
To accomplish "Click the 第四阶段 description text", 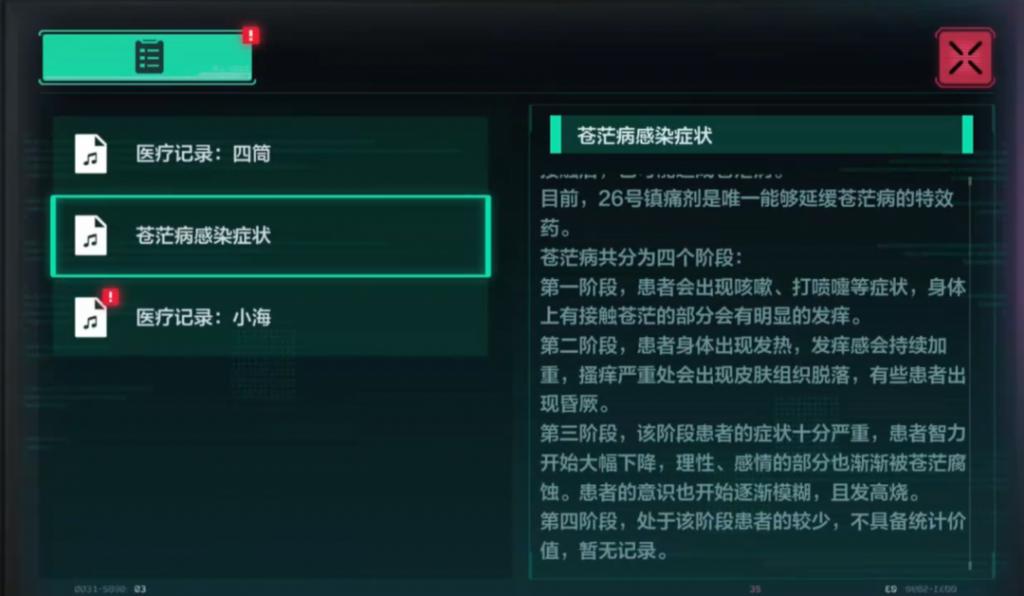I will click(753, 536).
